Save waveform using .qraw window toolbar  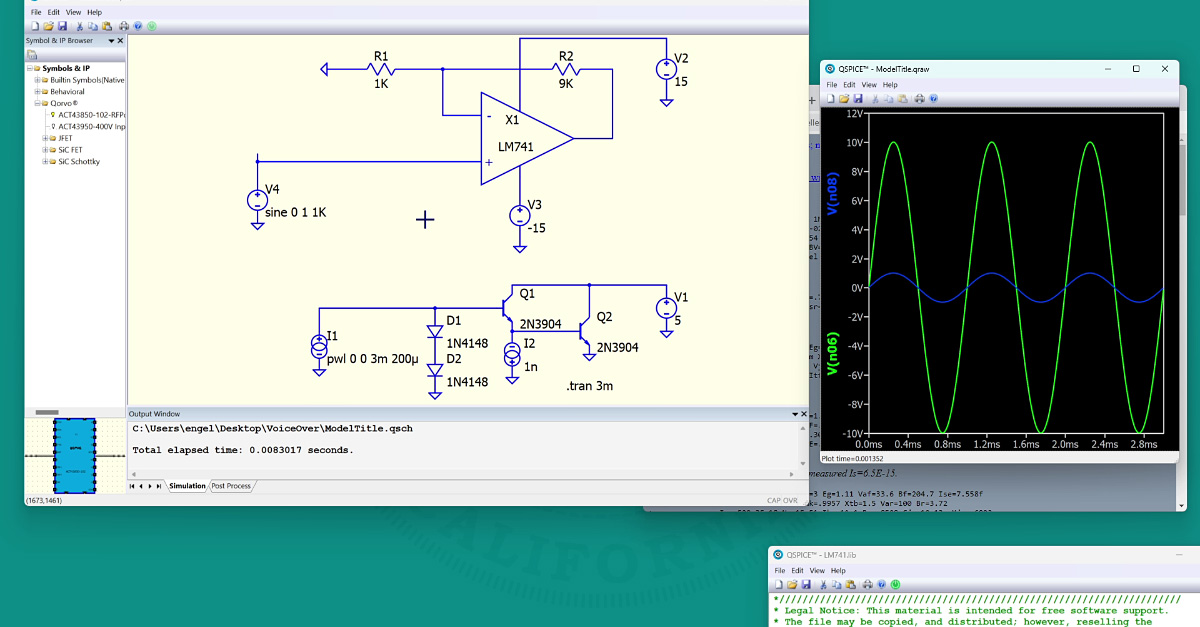(859, 99)
